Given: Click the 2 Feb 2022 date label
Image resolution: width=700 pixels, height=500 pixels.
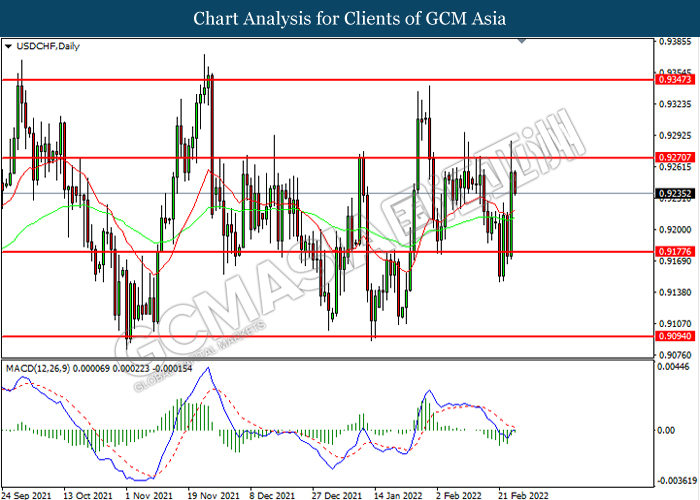Looking at the screenshot, I should (x=459, y=495).
